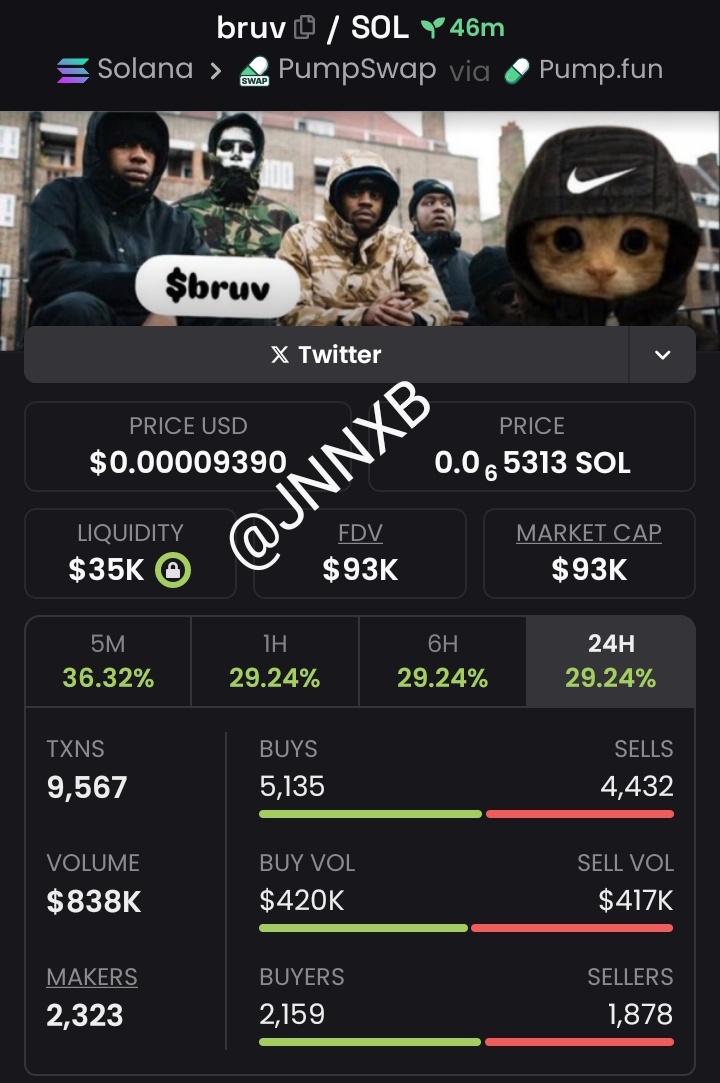Click the green liquidity lock icon
The image size is (720, 1083).
point(173,570)
